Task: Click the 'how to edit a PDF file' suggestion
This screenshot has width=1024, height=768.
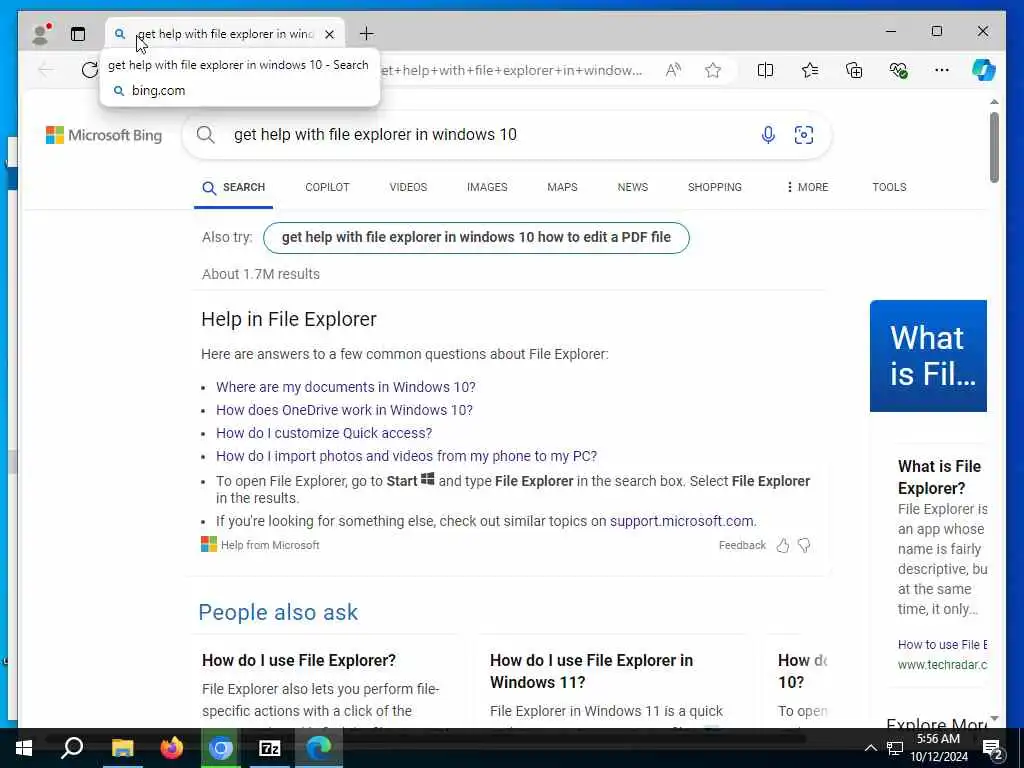Action: [476, 238]
